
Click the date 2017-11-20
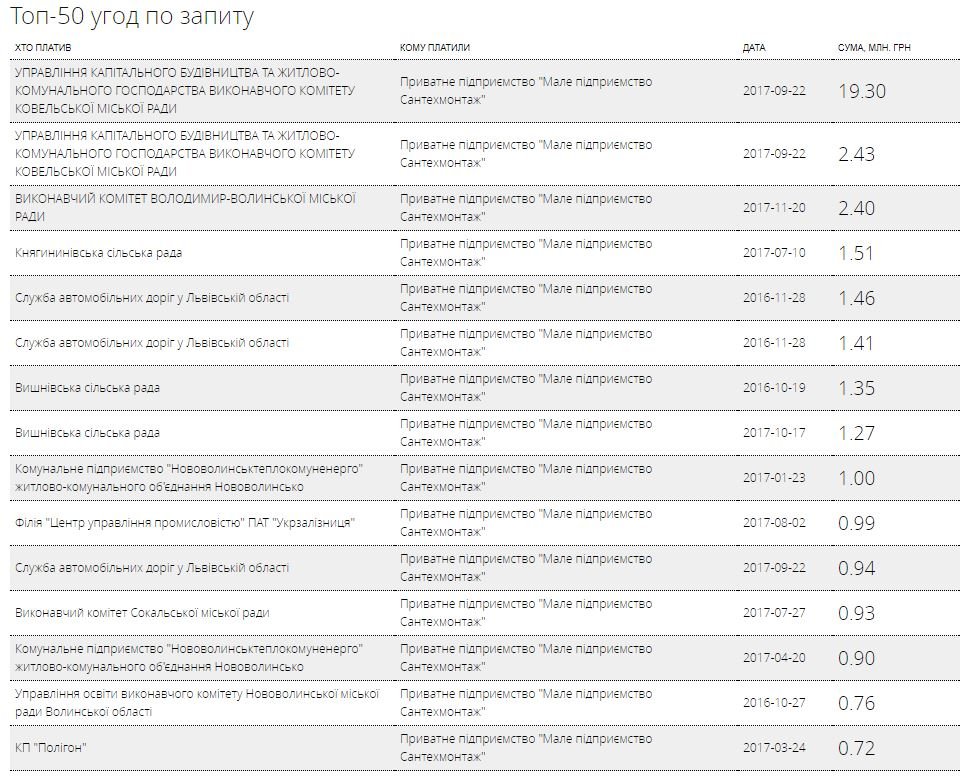(773, 208)
